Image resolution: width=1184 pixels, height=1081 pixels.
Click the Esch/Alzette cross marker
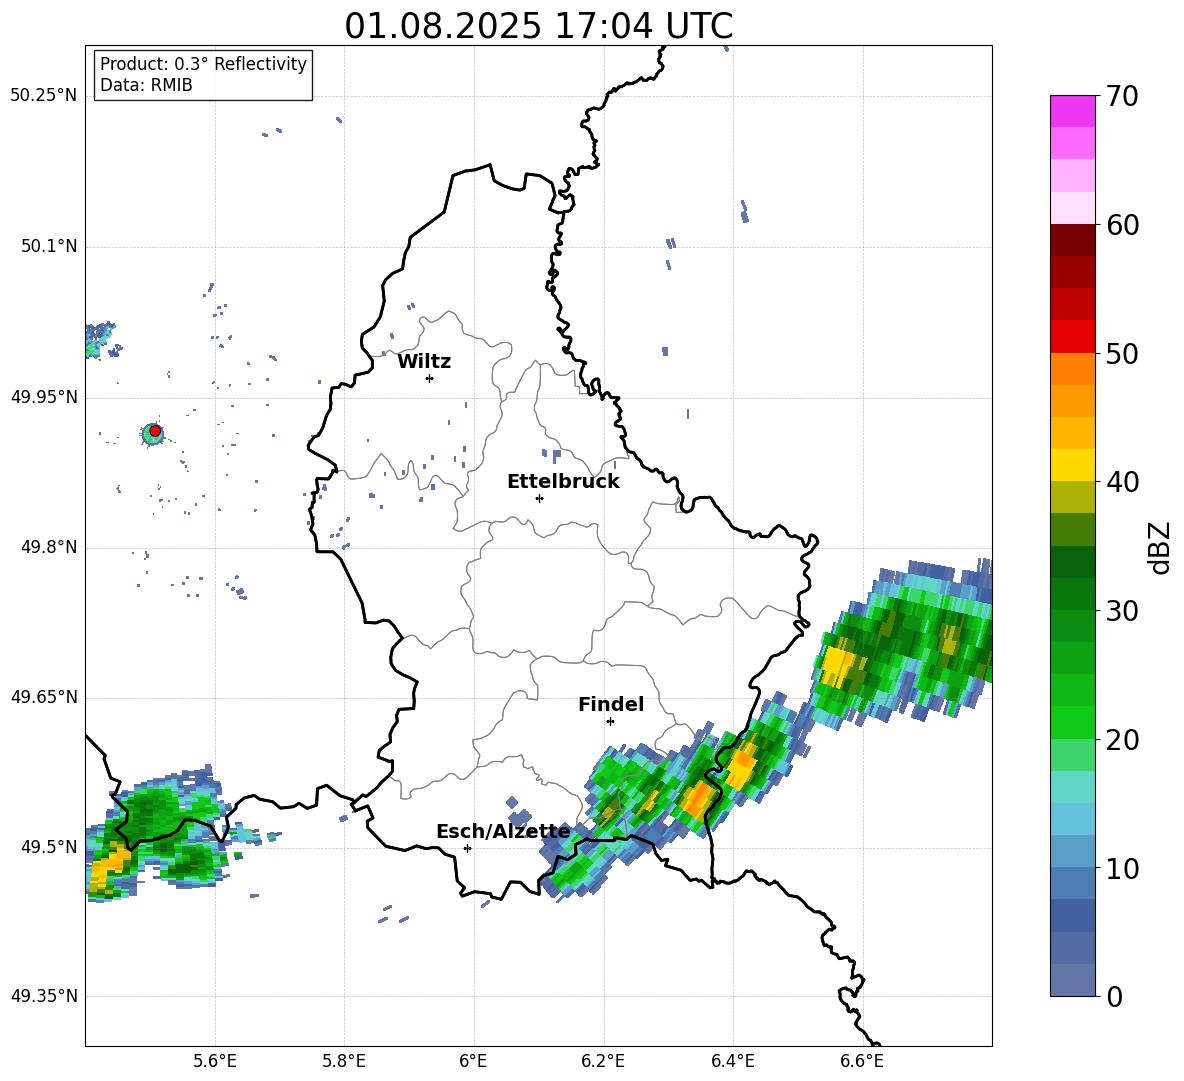tap(467, 848)
